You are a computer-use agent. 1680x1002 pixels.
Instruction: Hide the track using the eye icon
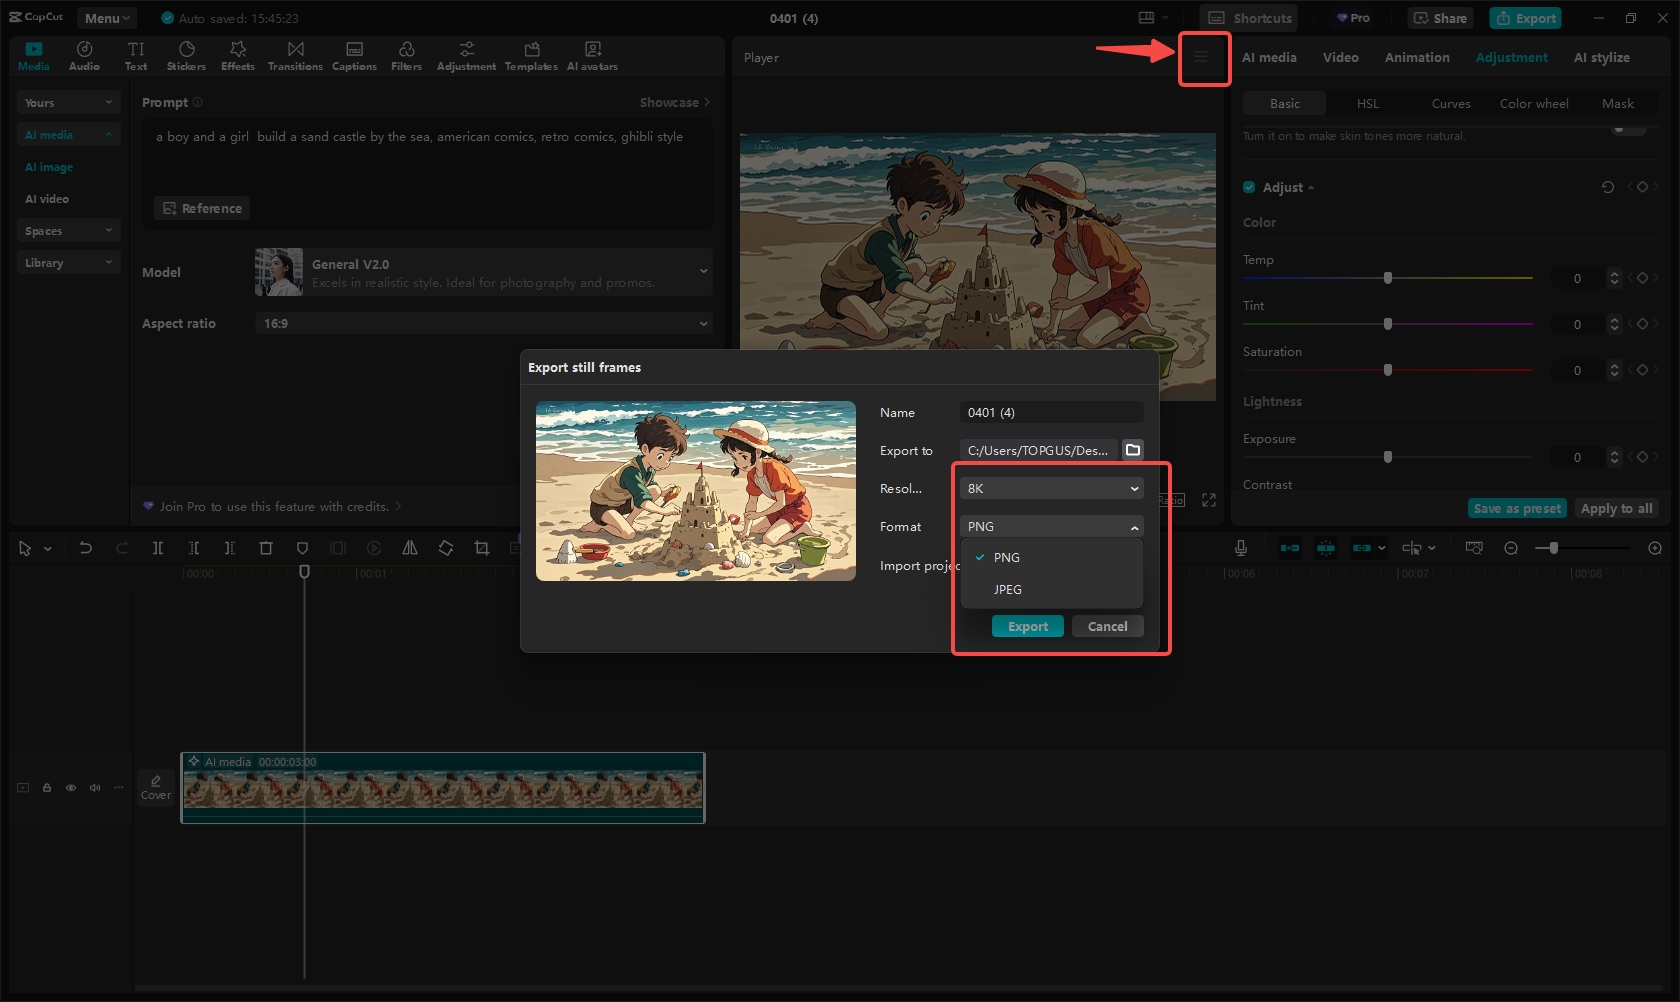click(71, 788)
